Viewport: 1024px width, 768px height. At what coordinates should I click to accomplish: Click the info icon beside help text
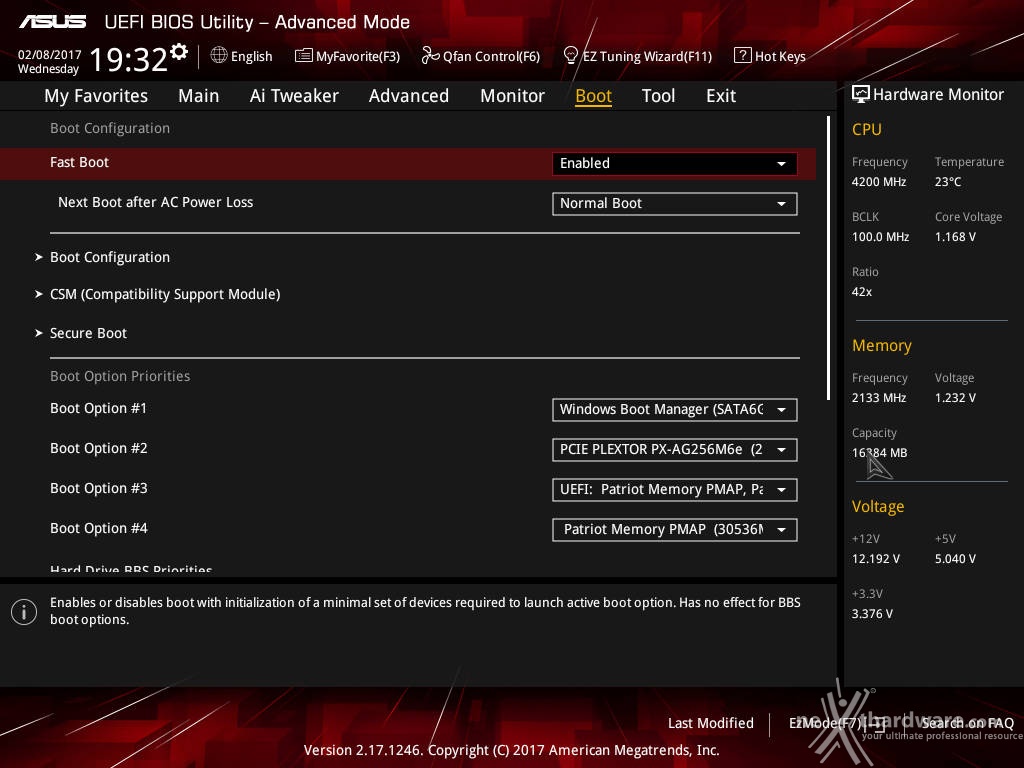(24, 612)
